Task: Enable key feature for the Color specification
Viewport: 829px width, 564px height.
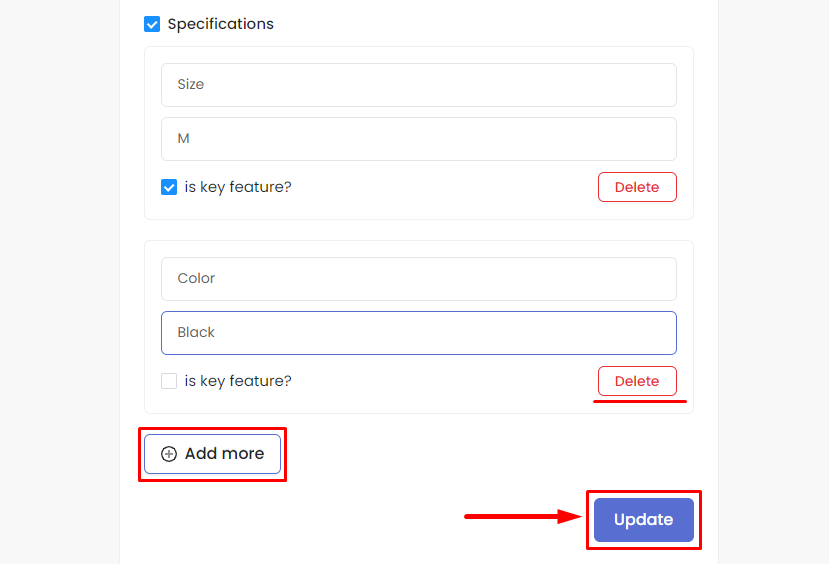Action: pyautogui.click(x=169, y=381)
